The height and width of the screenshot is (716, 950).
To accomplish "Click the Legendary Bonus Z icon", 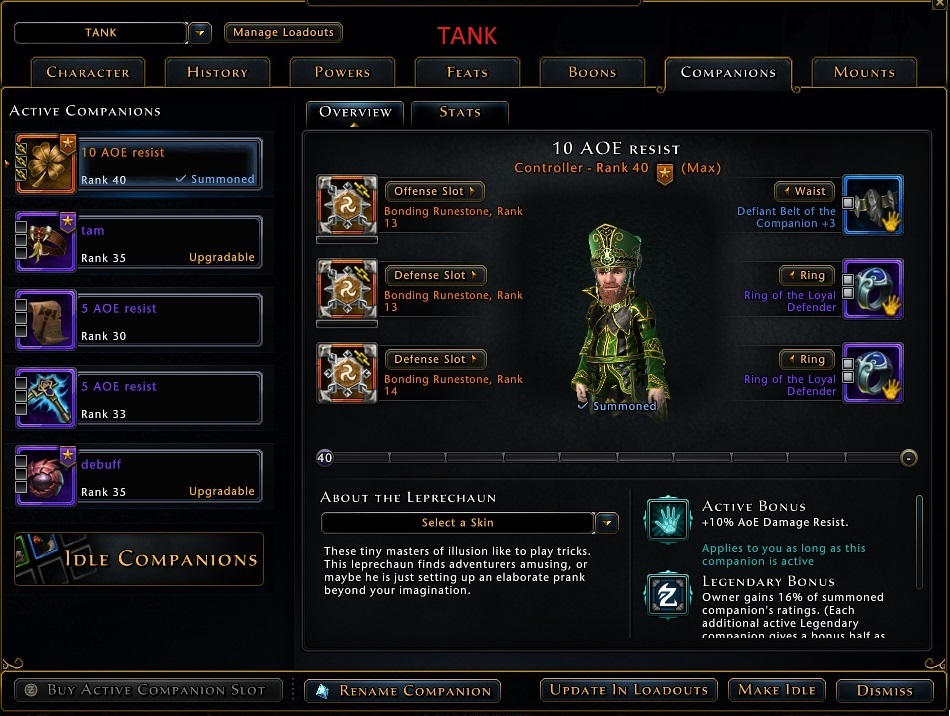I will pos(667,594).
